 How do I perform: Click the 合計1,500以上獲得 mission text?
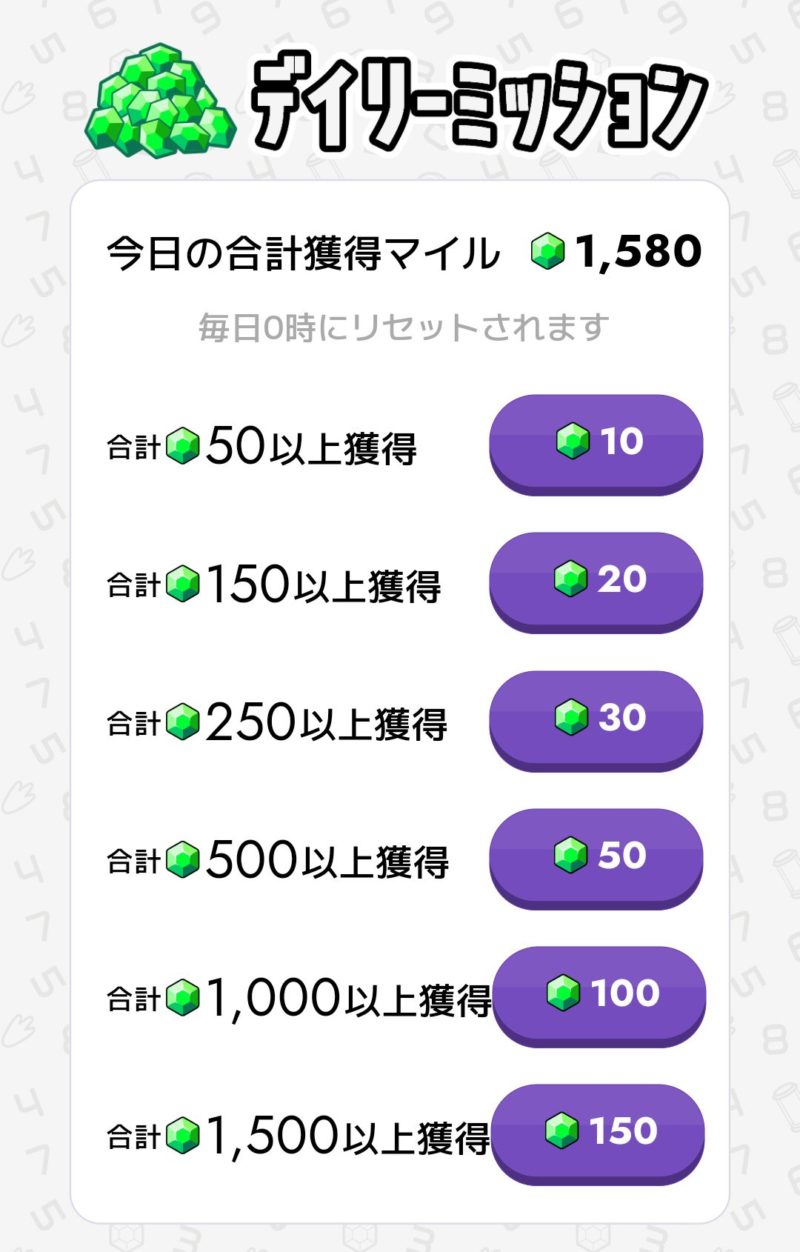[x=298, y=1135]
